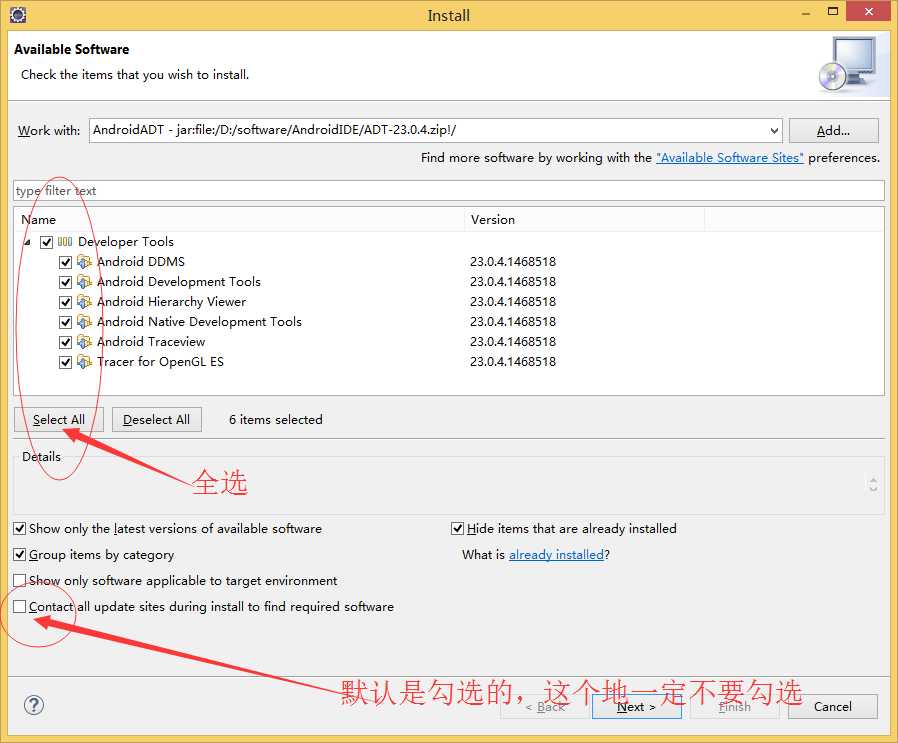Click the Android Traceview feature icon
898x743 pixels.
[x=84, y=342]
